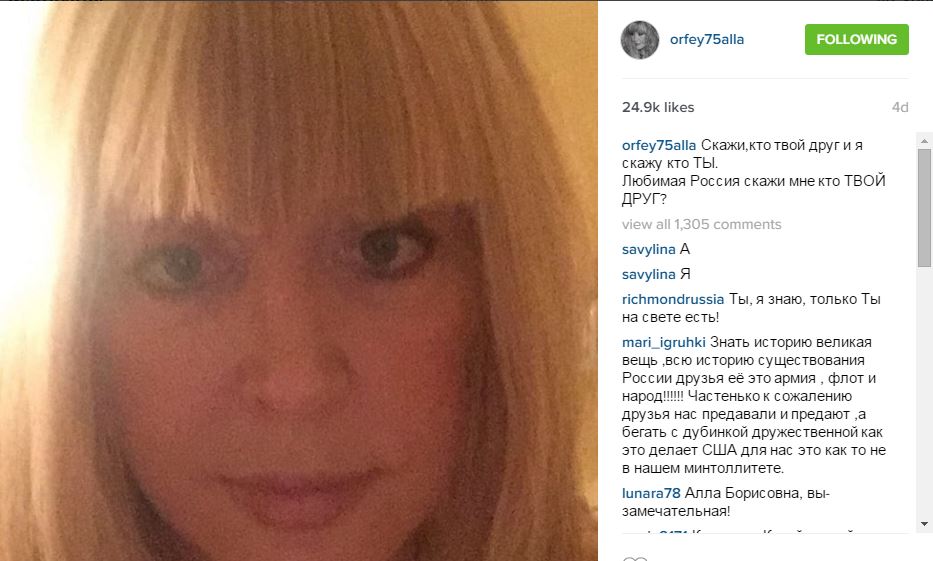Screen dimensions: 933x561
Task: Click the lunara78 comment text
Action: pyautogui.click(x=726, y=502)
